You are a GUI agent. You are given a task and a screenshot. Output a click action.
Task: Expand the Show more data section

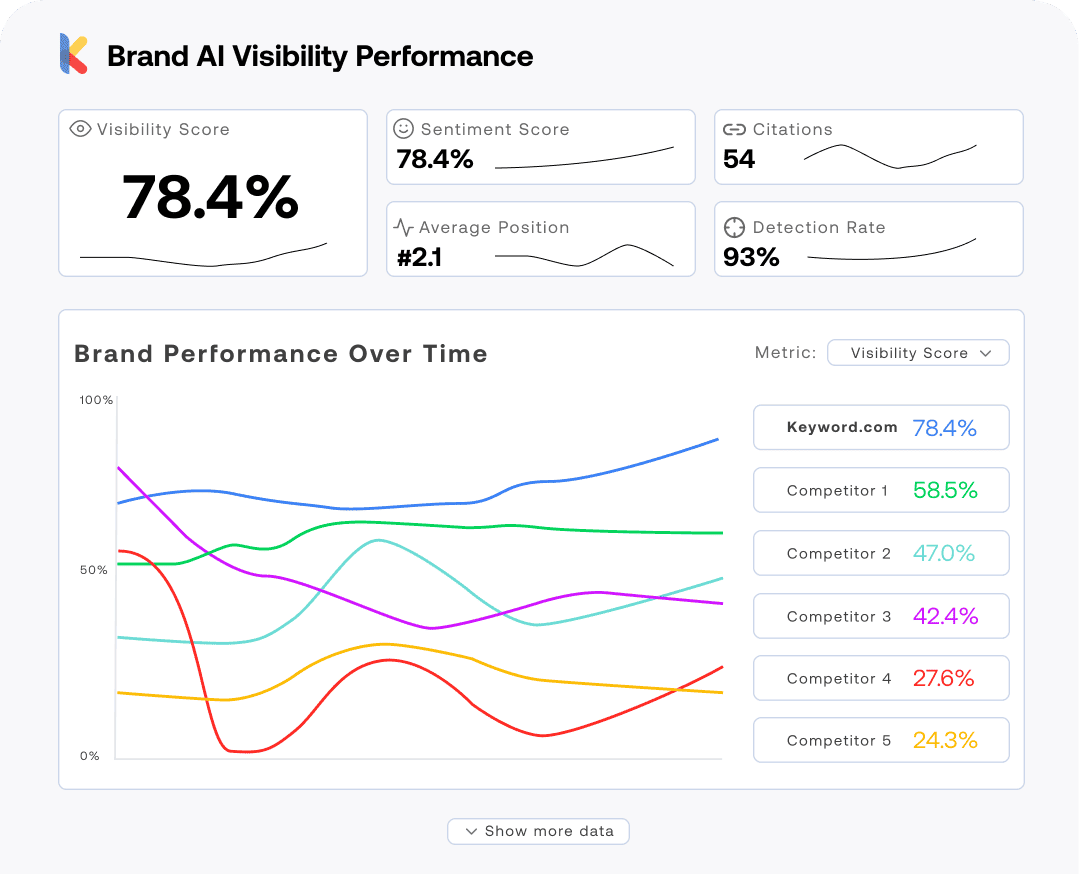click(538, 831)
